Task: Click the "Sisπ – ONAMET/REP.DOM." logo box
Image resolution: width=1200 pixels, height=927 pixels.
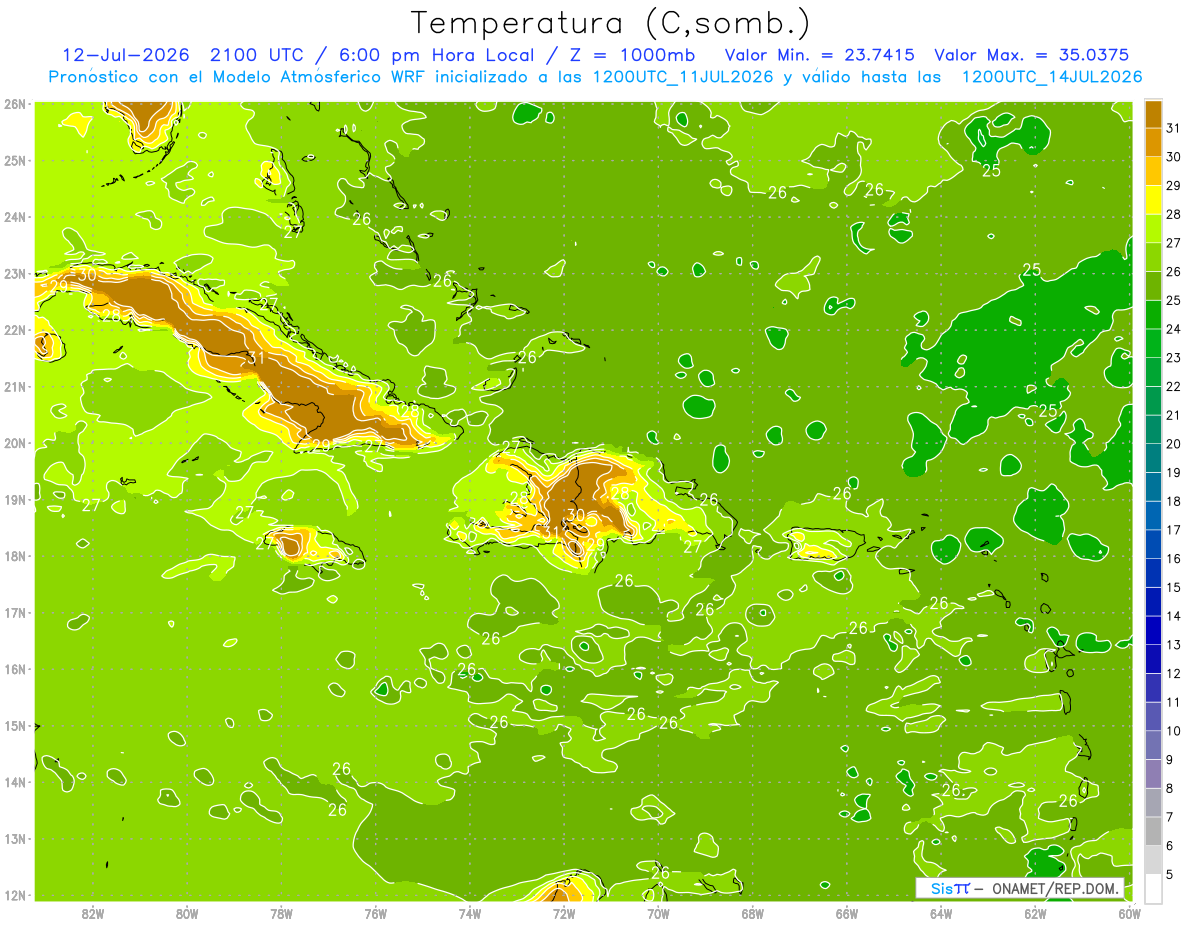Action: click(x=1020, y=888)
